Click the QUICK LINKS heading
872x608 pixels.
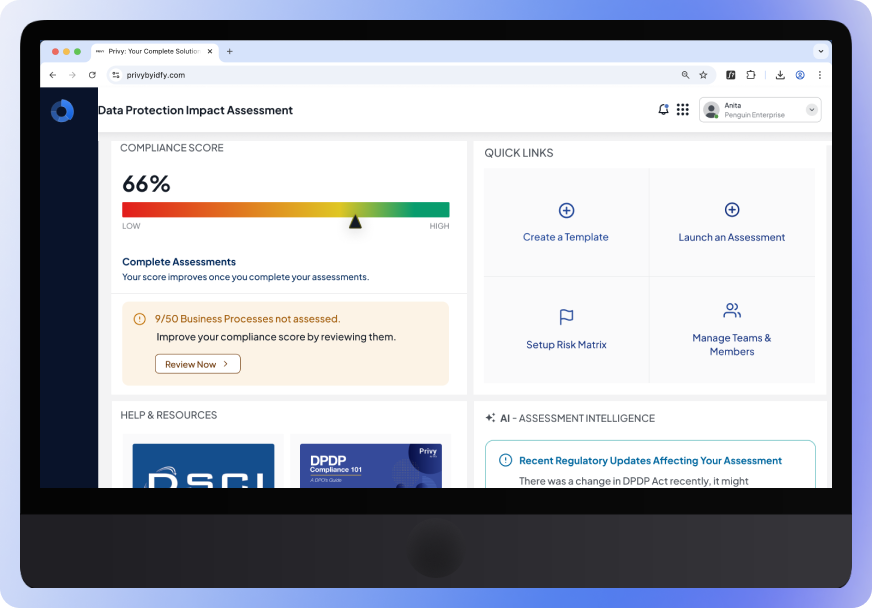pyautogui.click(x=518, y=153)
